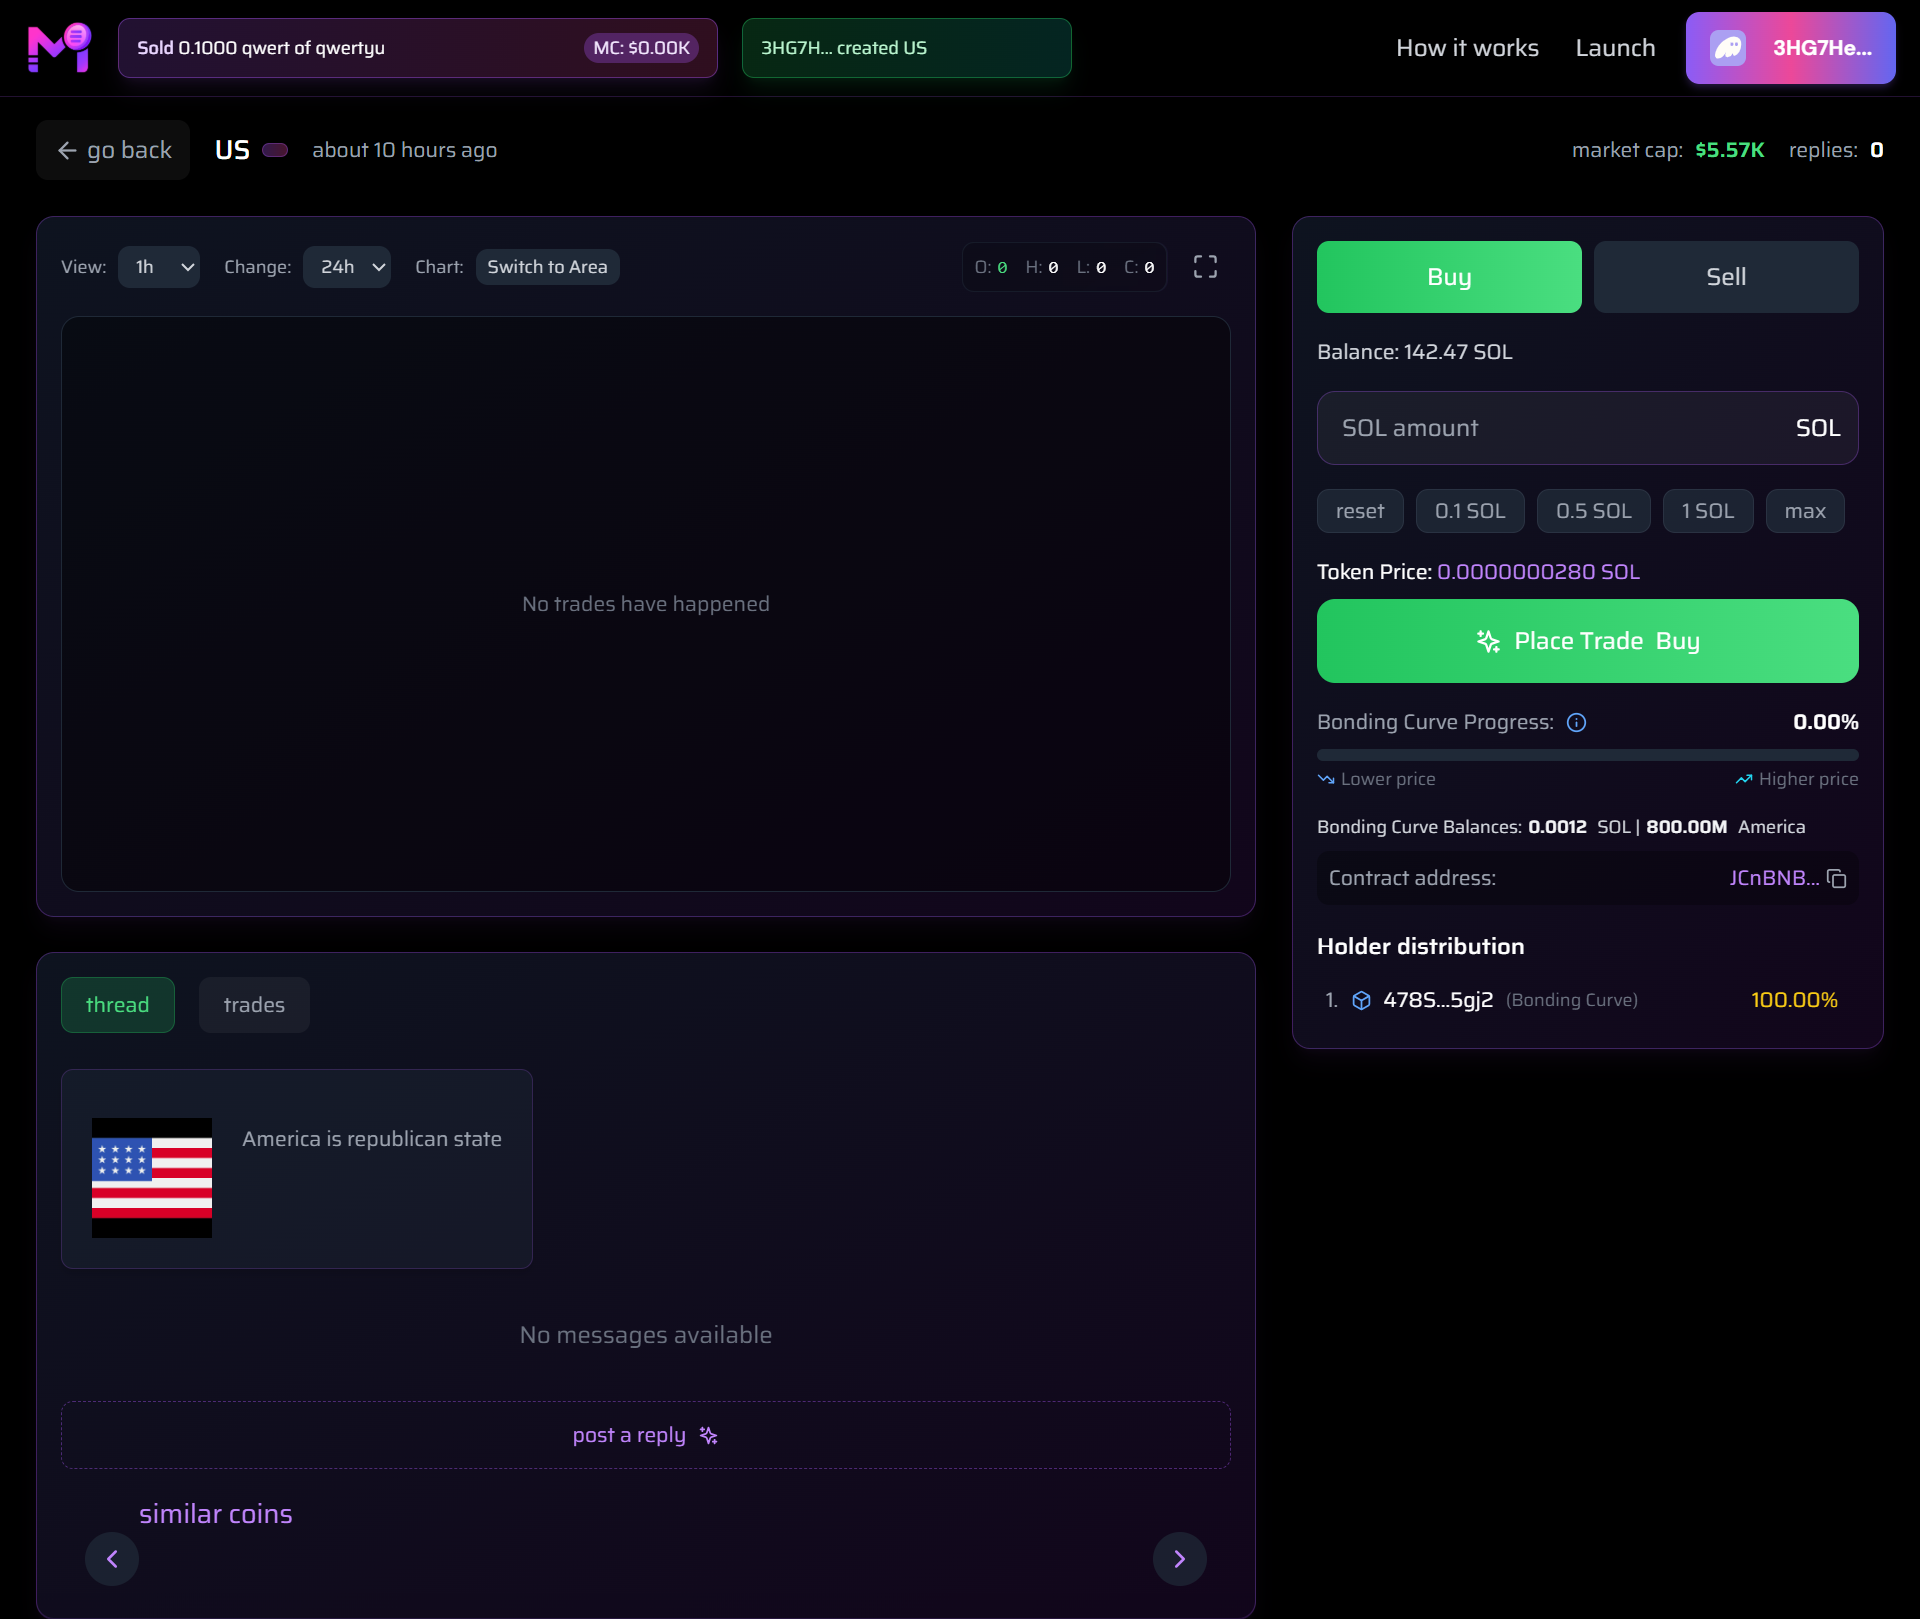Open the chart fullscreen view

(1205, 266)
